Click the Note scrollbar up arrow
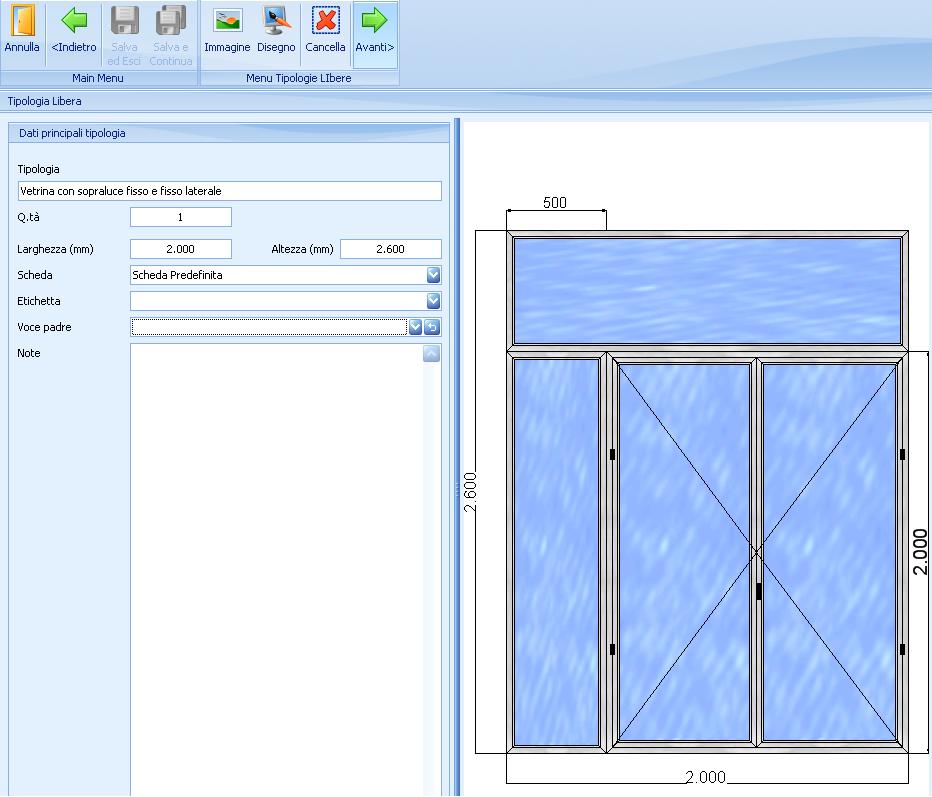932x797 pixels. 432,353
